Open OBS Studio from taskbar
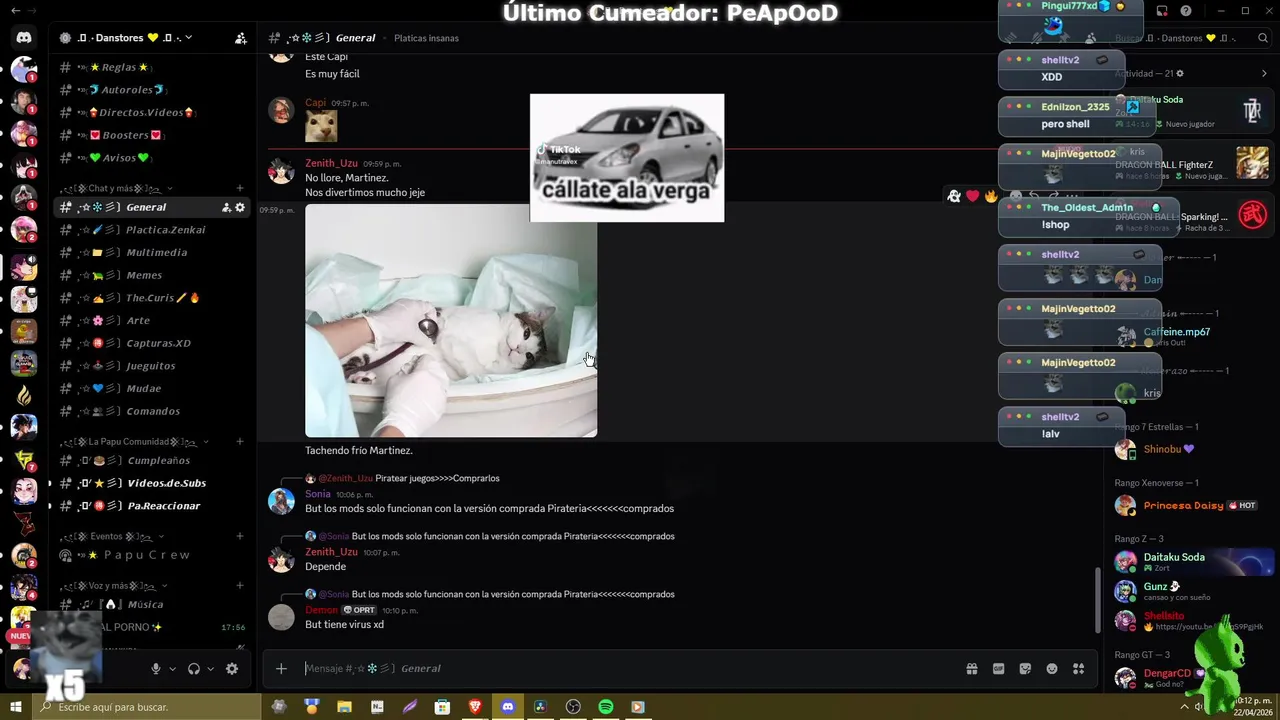This screenshot has height=720, width=1280. coord(573,707)
